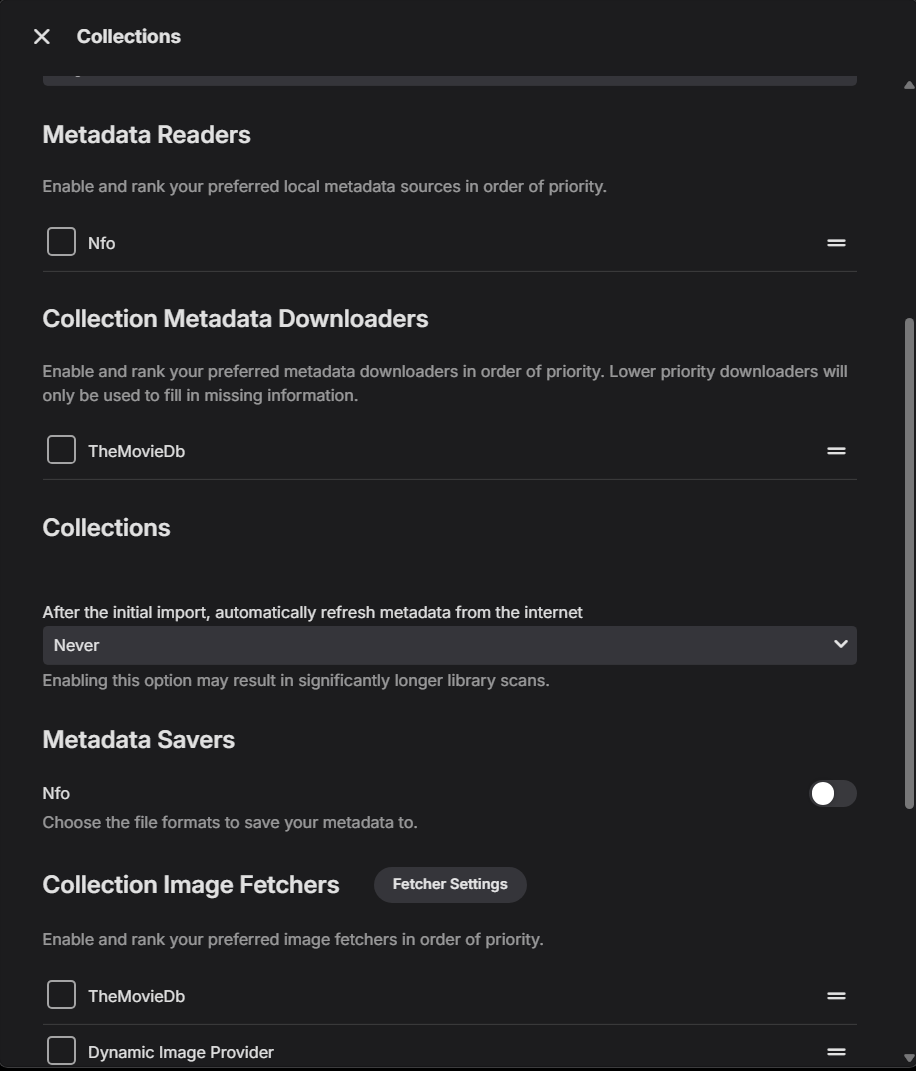Click the Dynamic Image Provider reorder handle
Viewport: 916px width, 1071px height.
point(836,1052)
